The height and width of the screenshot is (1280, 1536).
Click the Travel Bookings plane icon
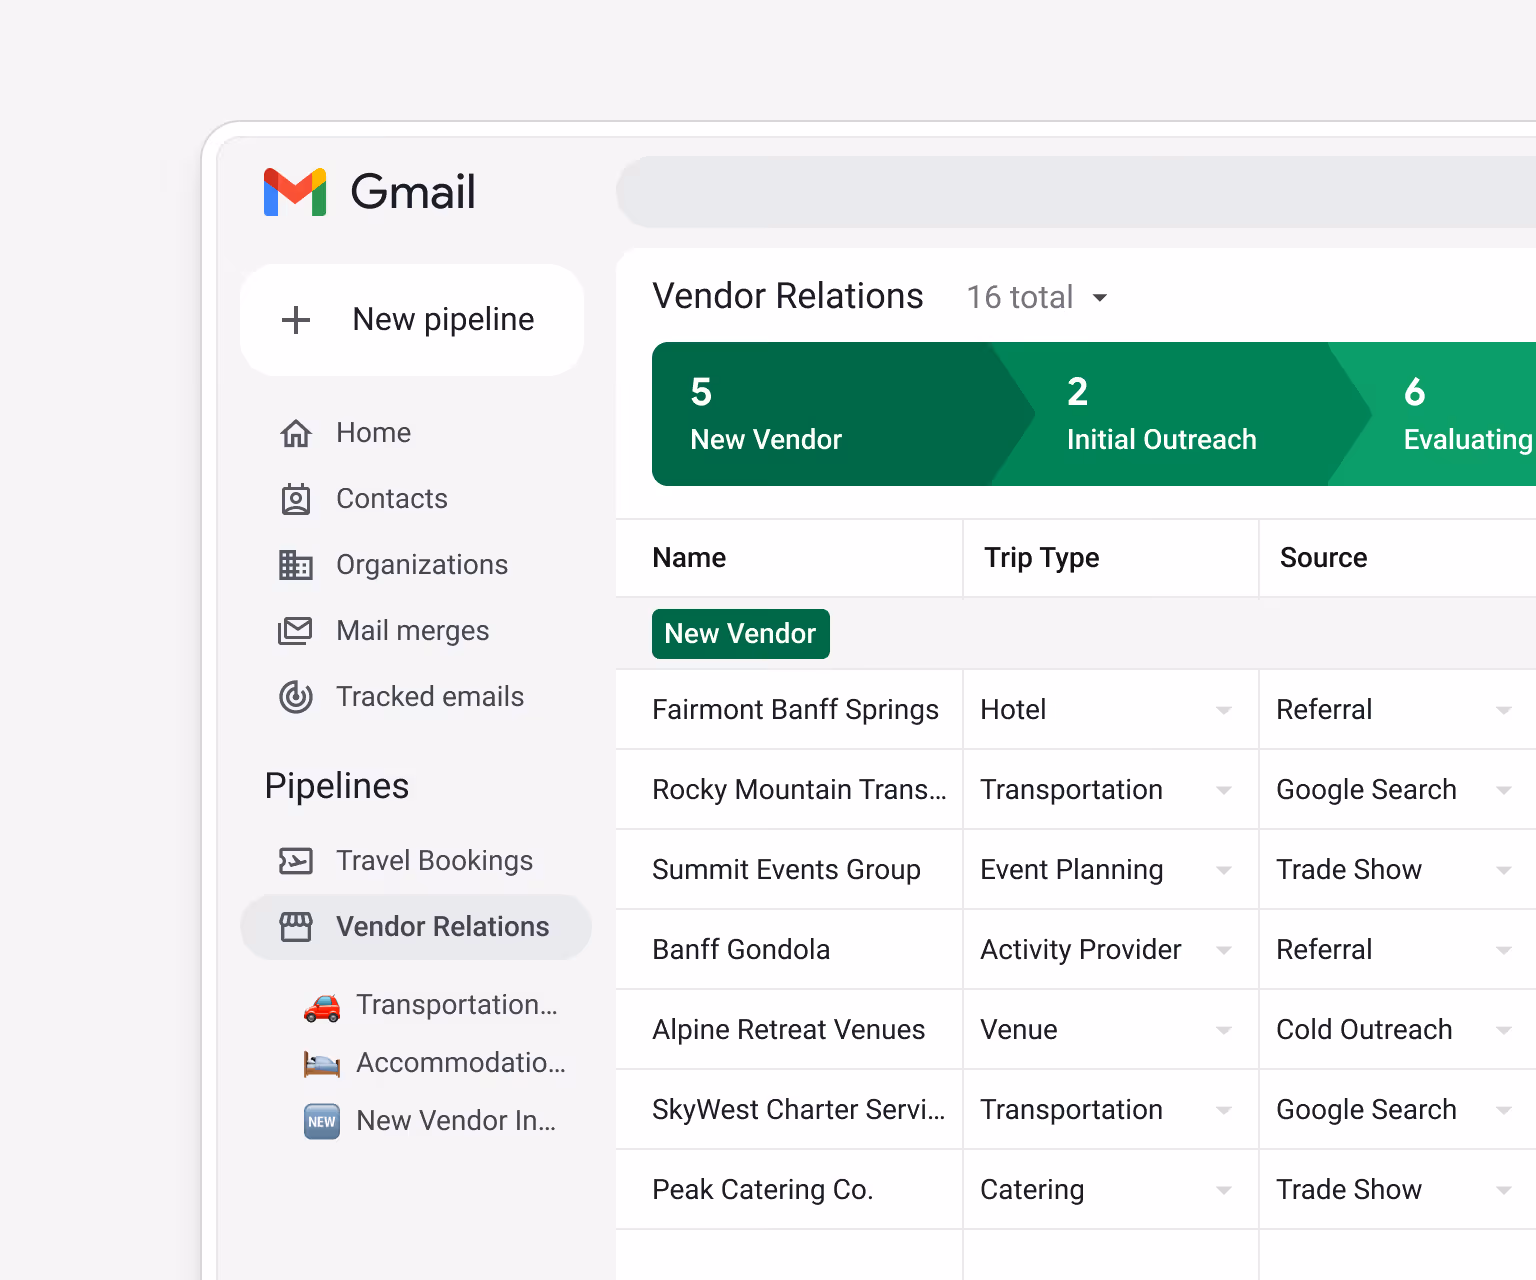coord(296,861)
